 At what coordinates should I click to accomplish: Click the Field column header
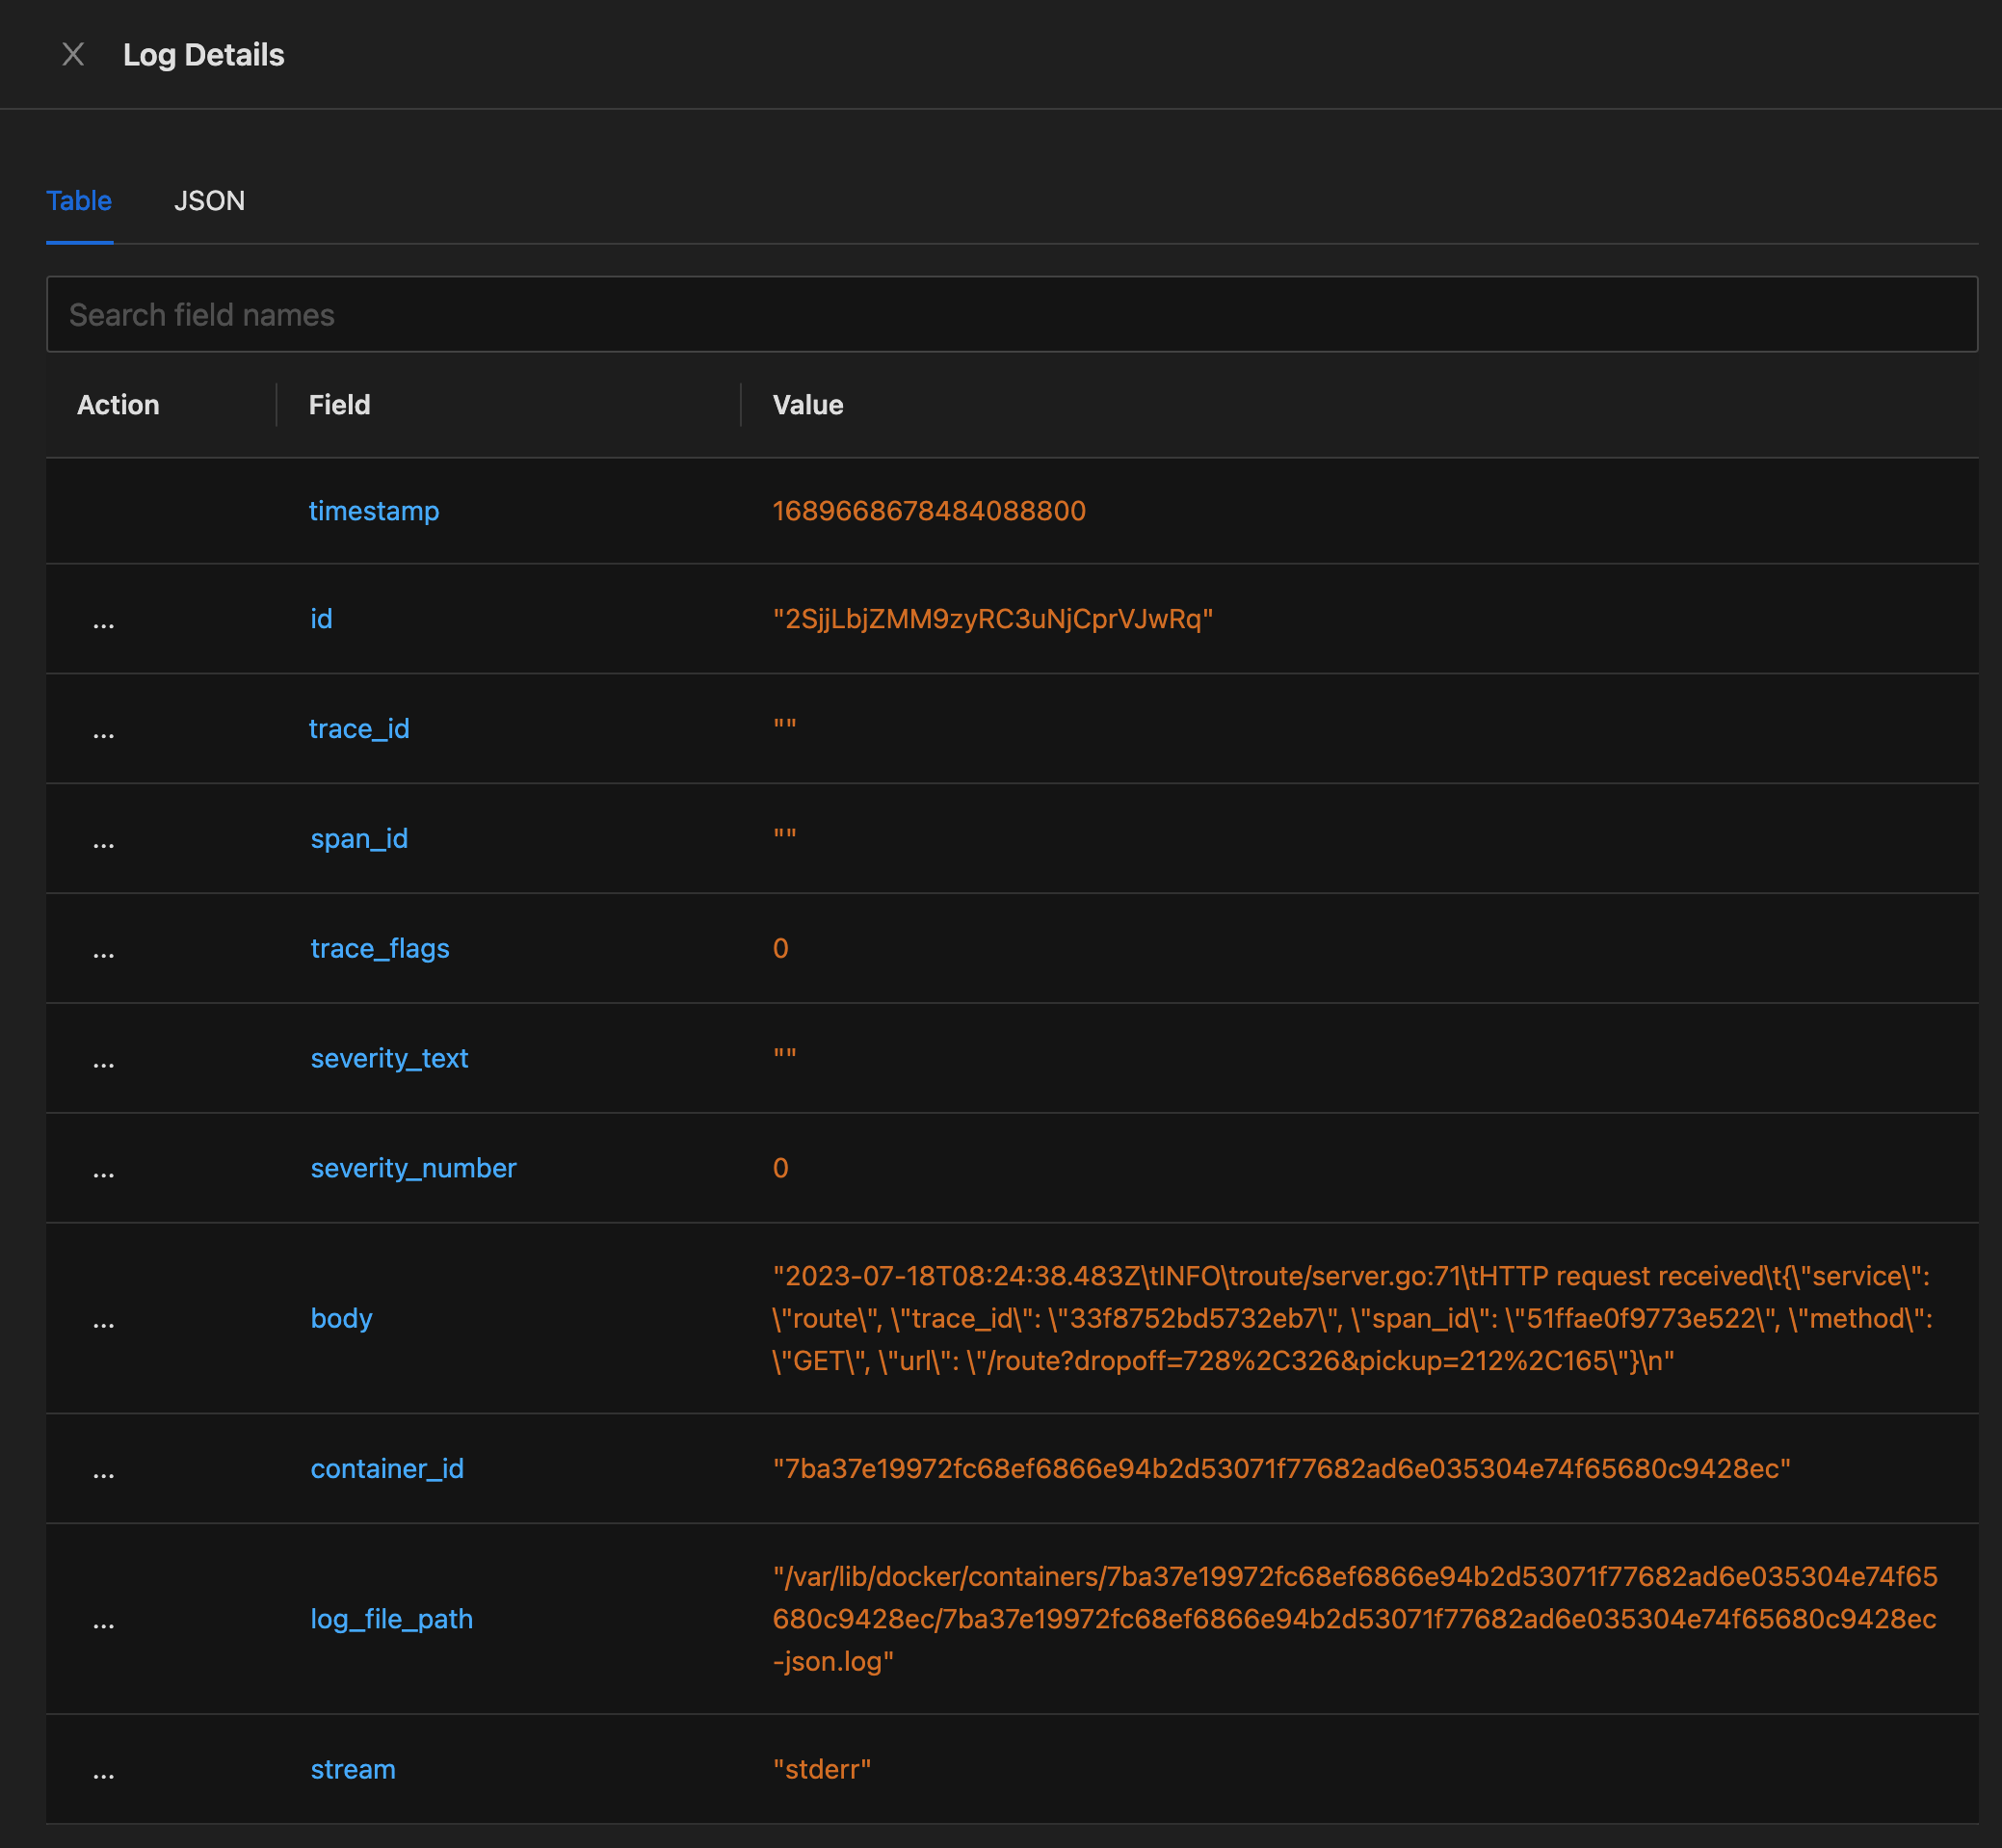pyautogui.click(x=339, y=405)
